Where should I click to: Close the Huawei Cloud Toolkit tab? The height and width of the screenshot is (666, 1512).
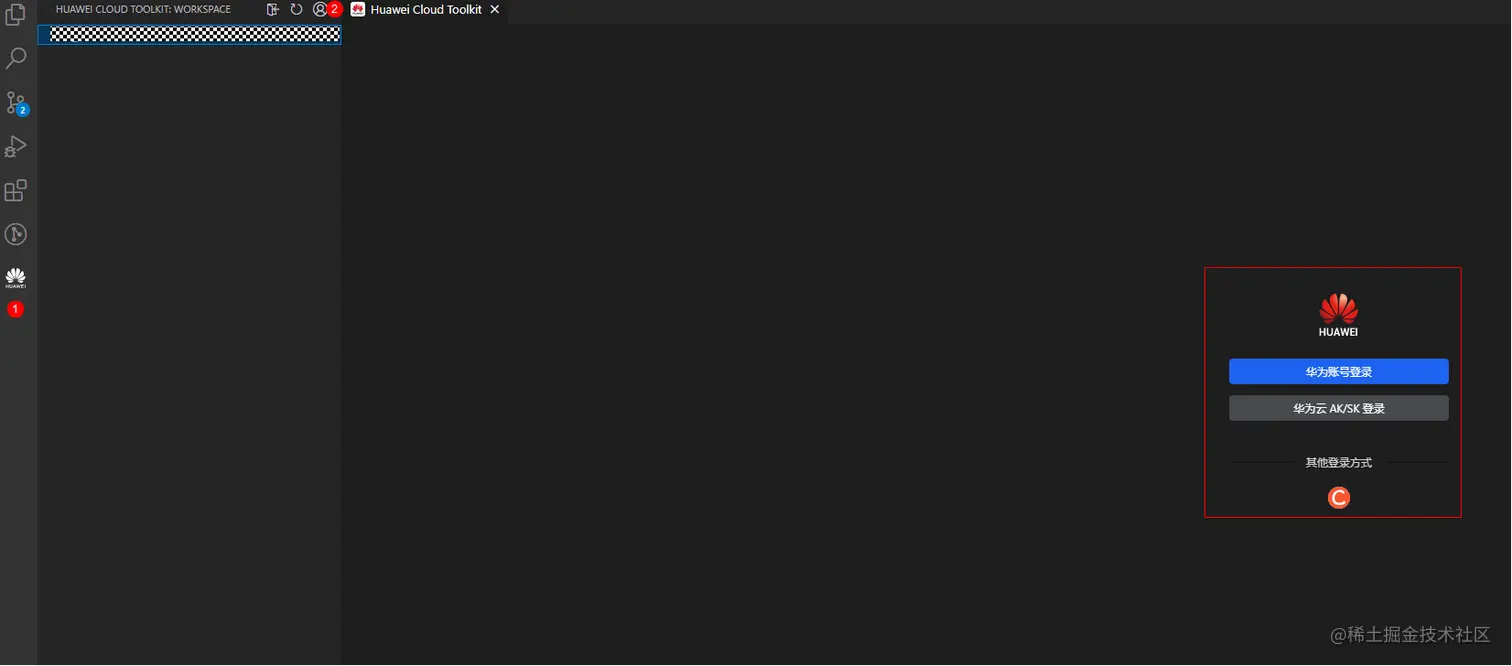(x=494, y=9)
